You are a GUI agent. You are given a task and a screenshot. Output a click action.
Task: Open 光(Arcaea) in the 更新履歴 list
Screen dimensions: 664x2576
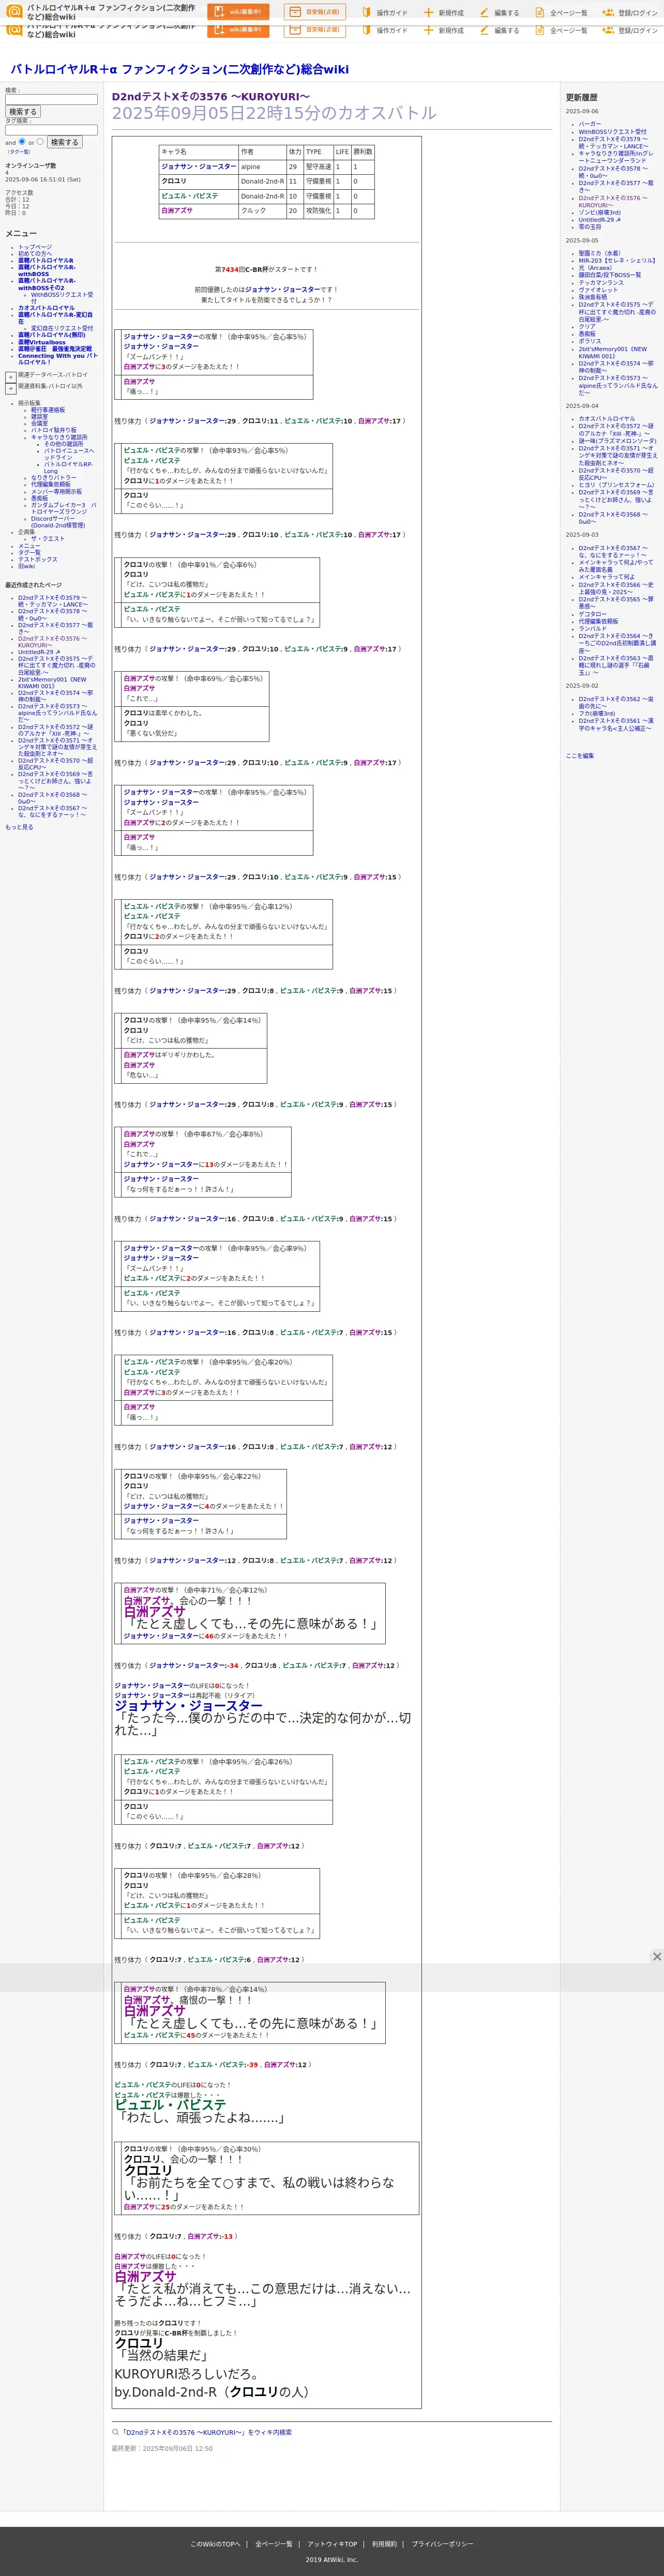coord(595,268)
